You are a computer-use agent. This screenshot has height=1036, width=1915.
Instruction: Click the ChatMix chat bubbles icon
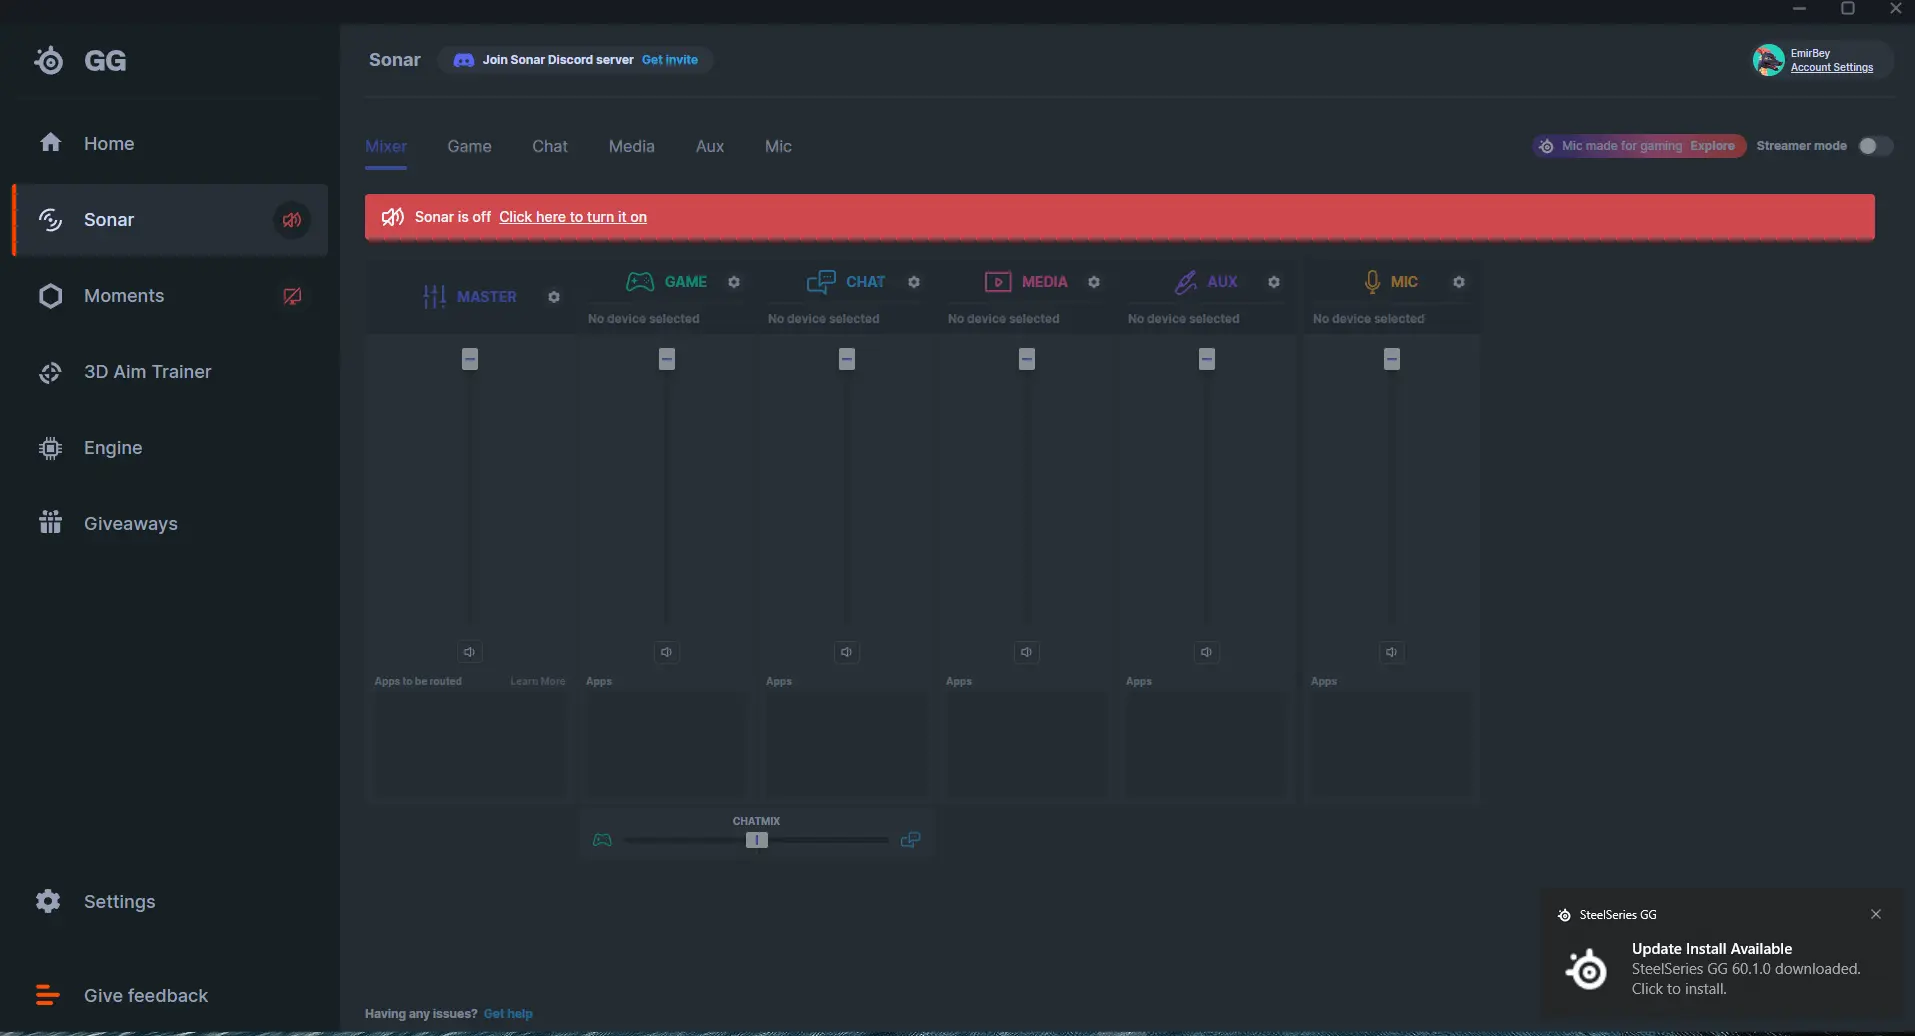pos(910,840)
